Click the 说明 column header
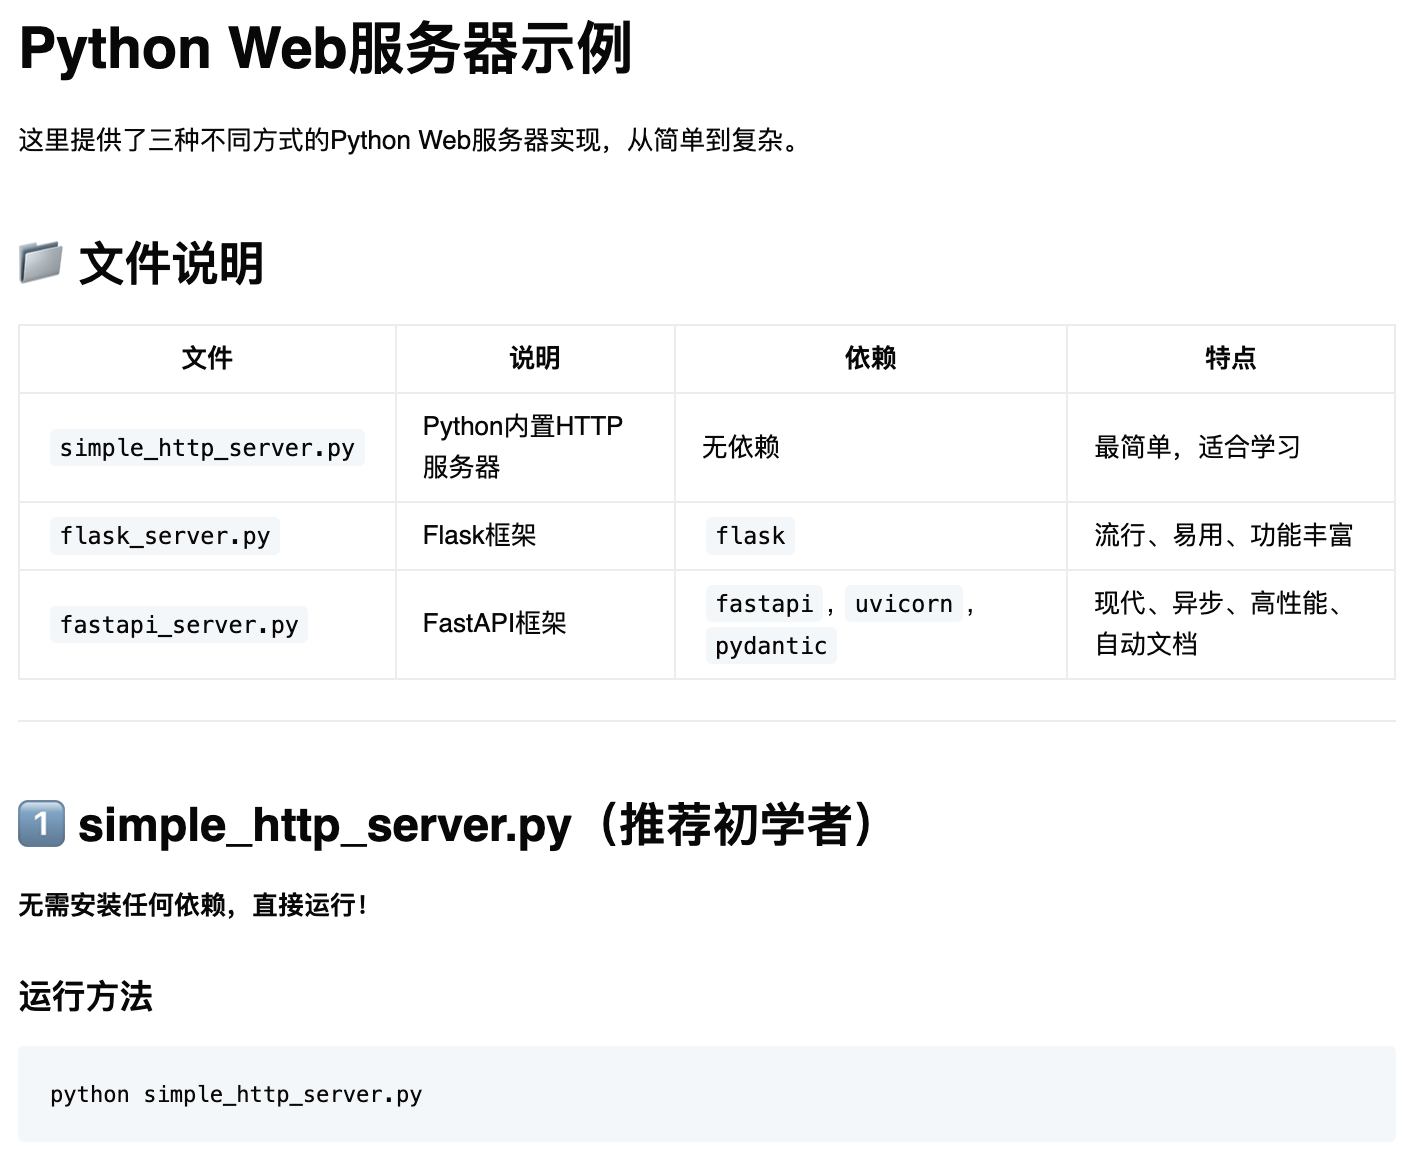The width and height of the screenshot is (1422, 1160). 535,358
